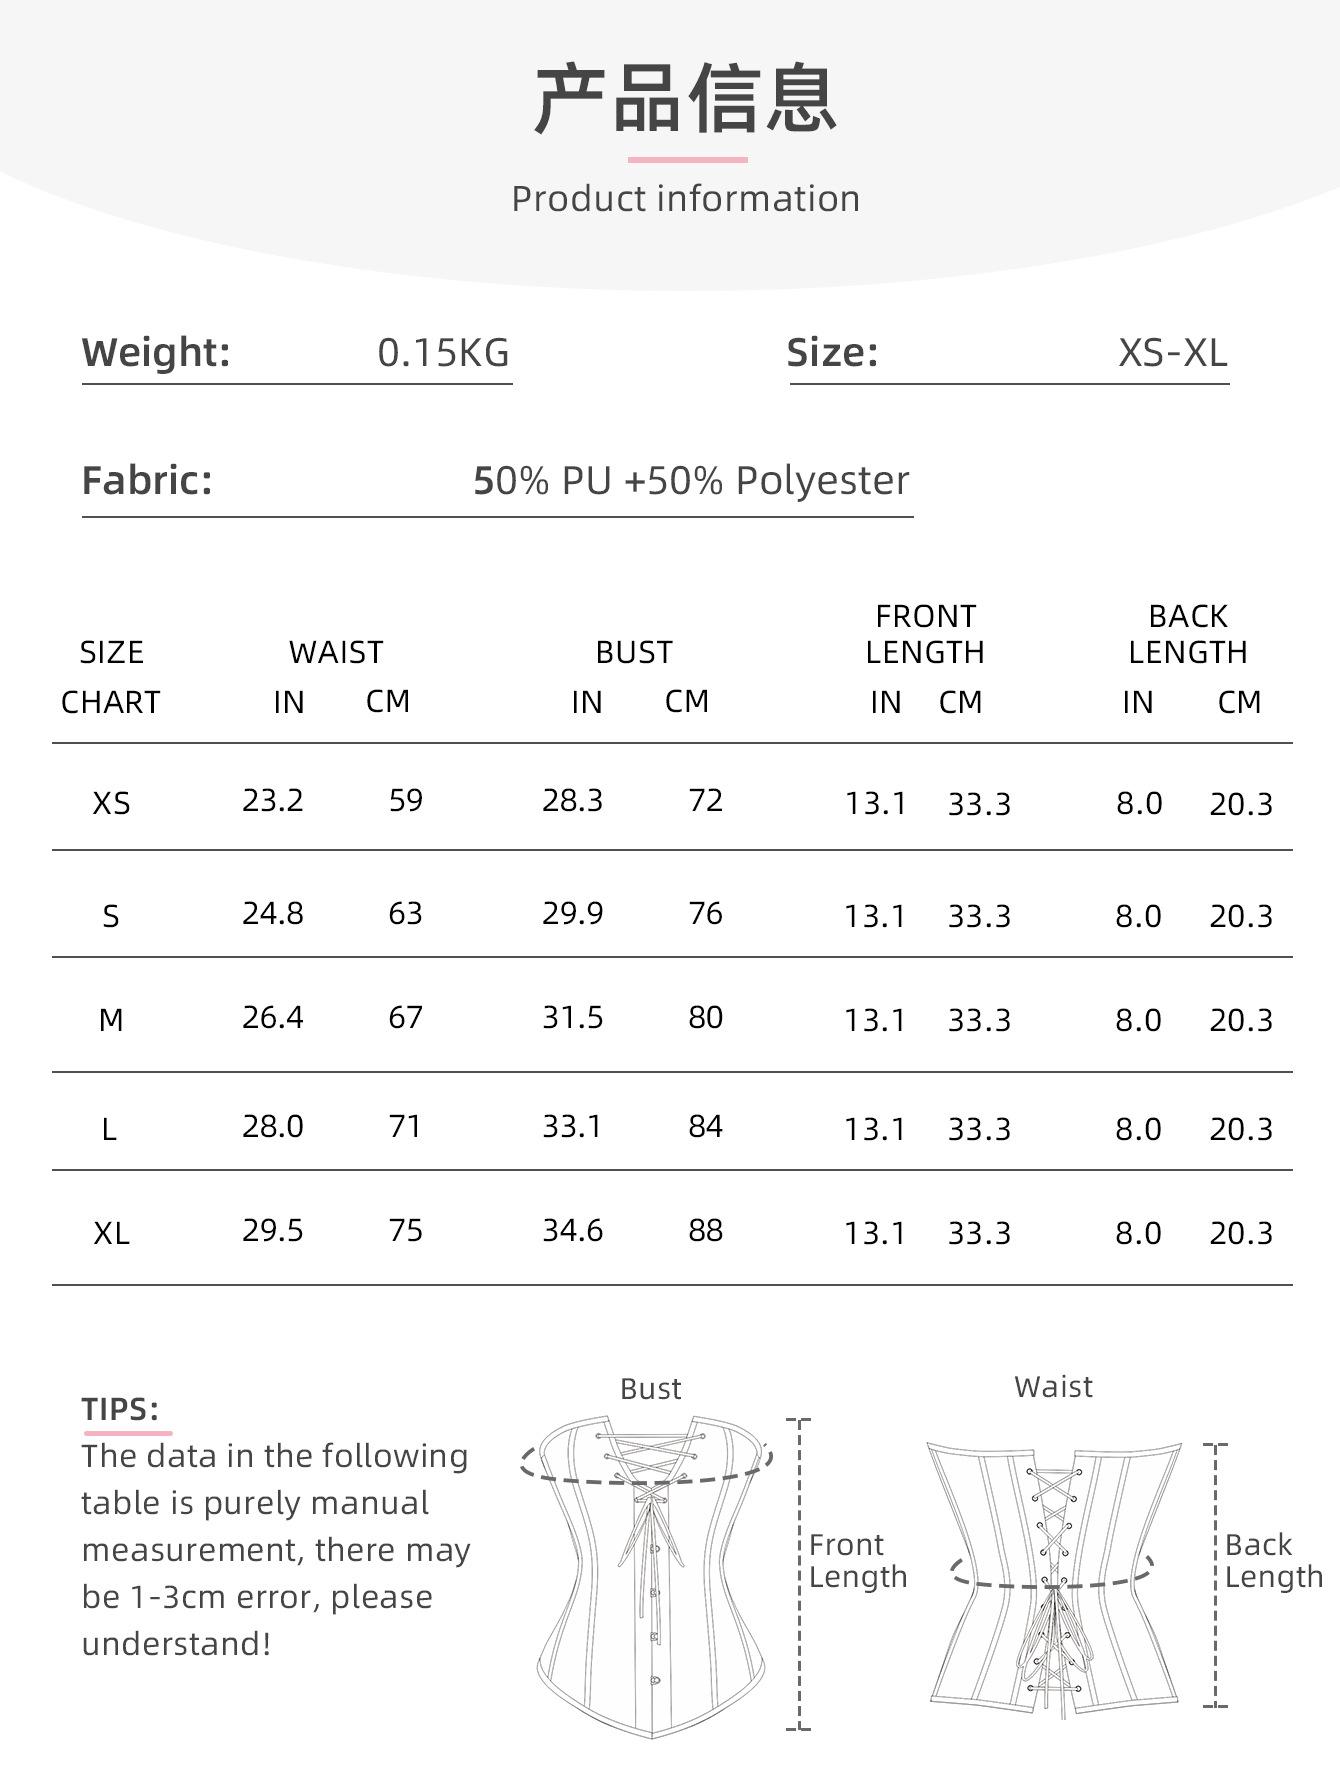Click the "Front Length" diagram label
1340x1785 pixels.
coord(857,1560)
